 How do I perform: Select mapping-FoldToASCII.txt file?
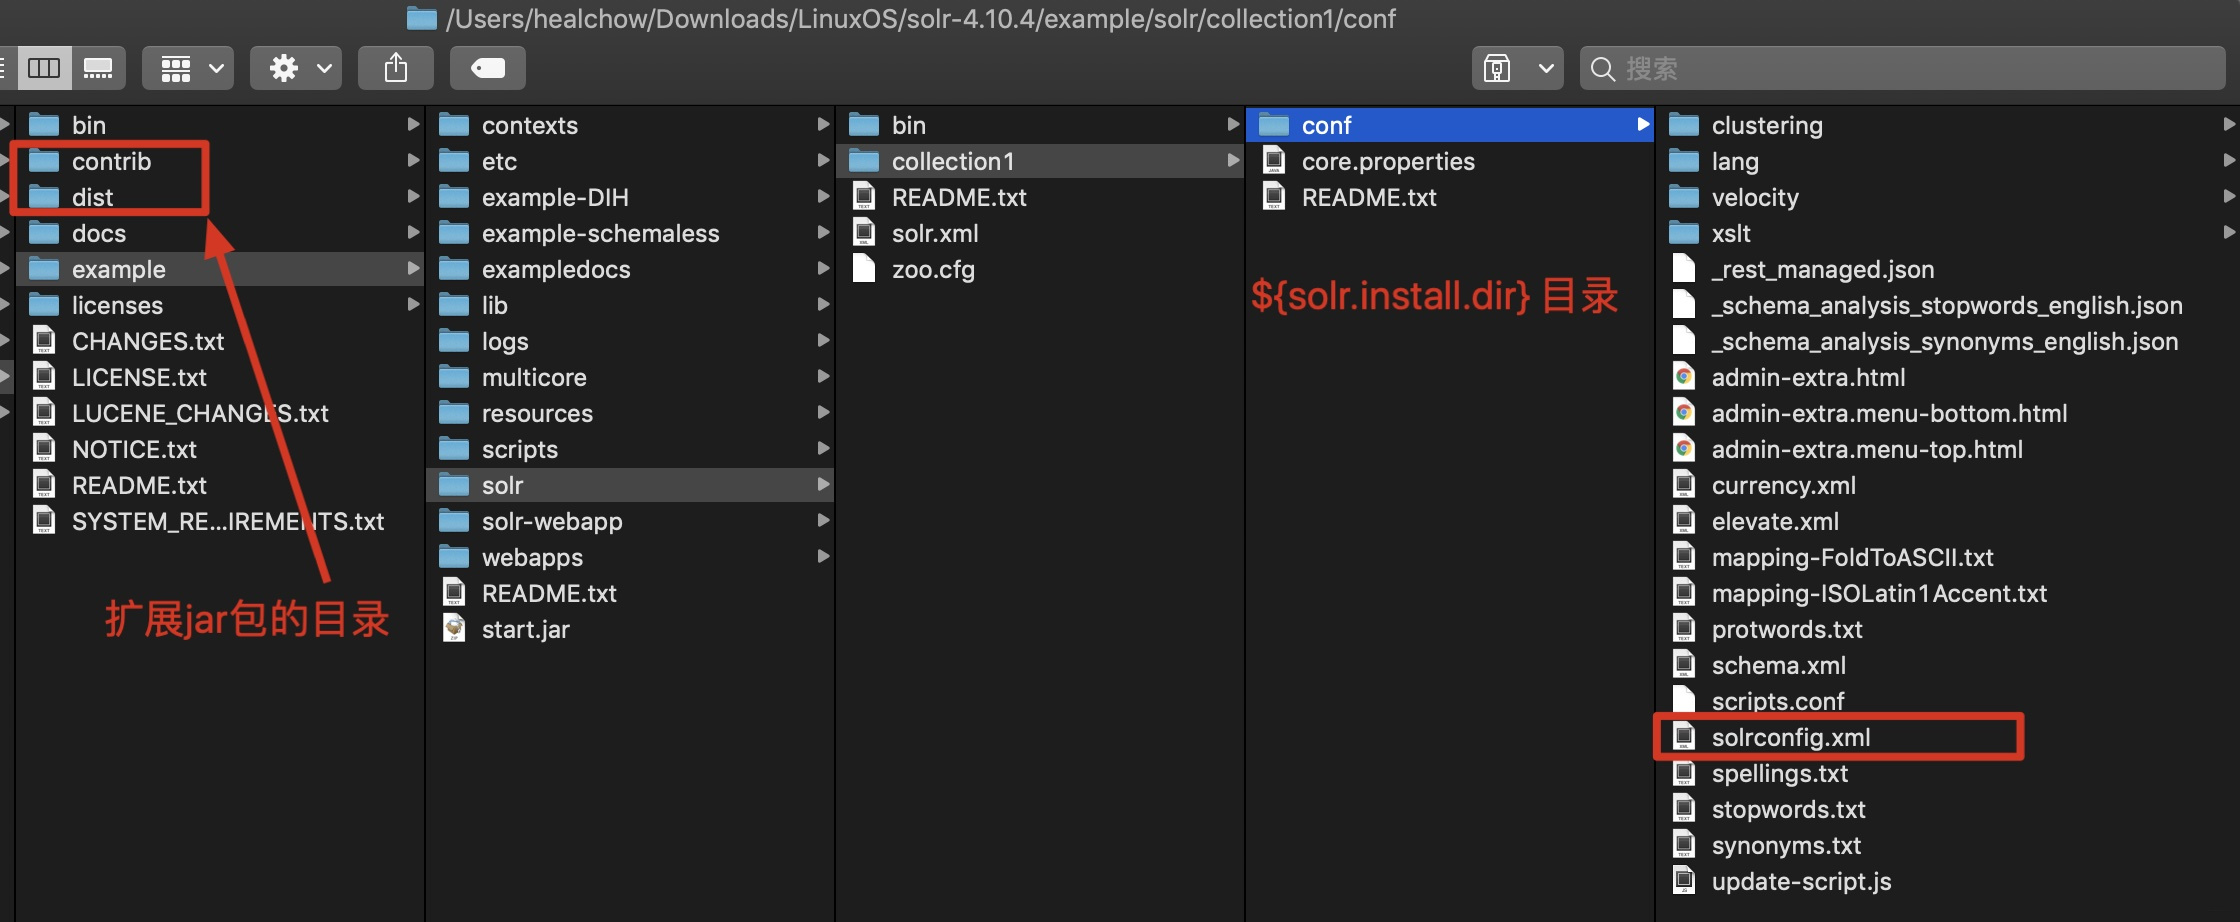tap(1948, 557)
